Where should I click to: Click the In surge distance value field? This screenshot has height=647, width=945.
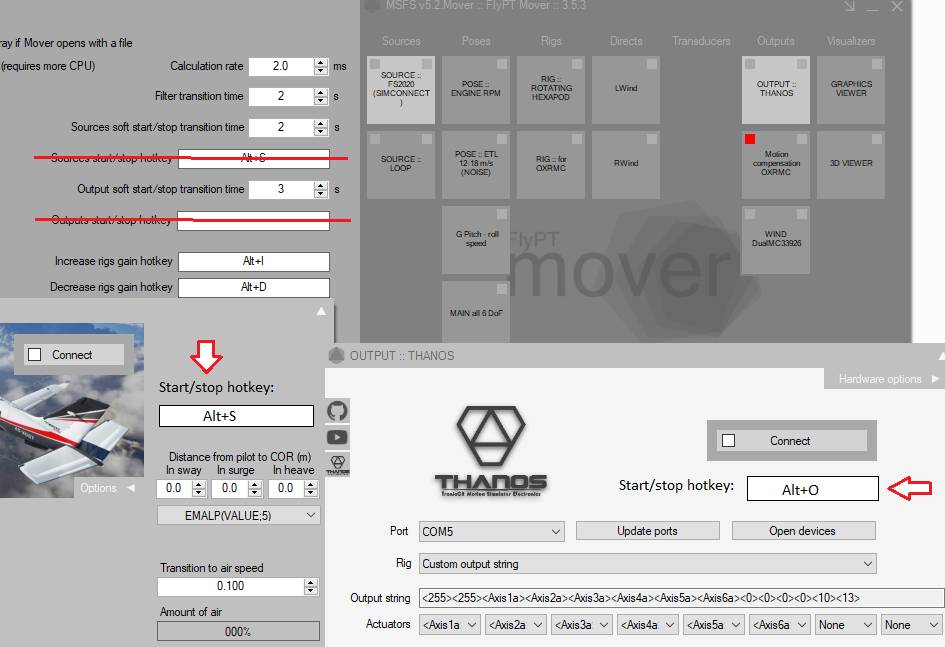tap(230, 489)
